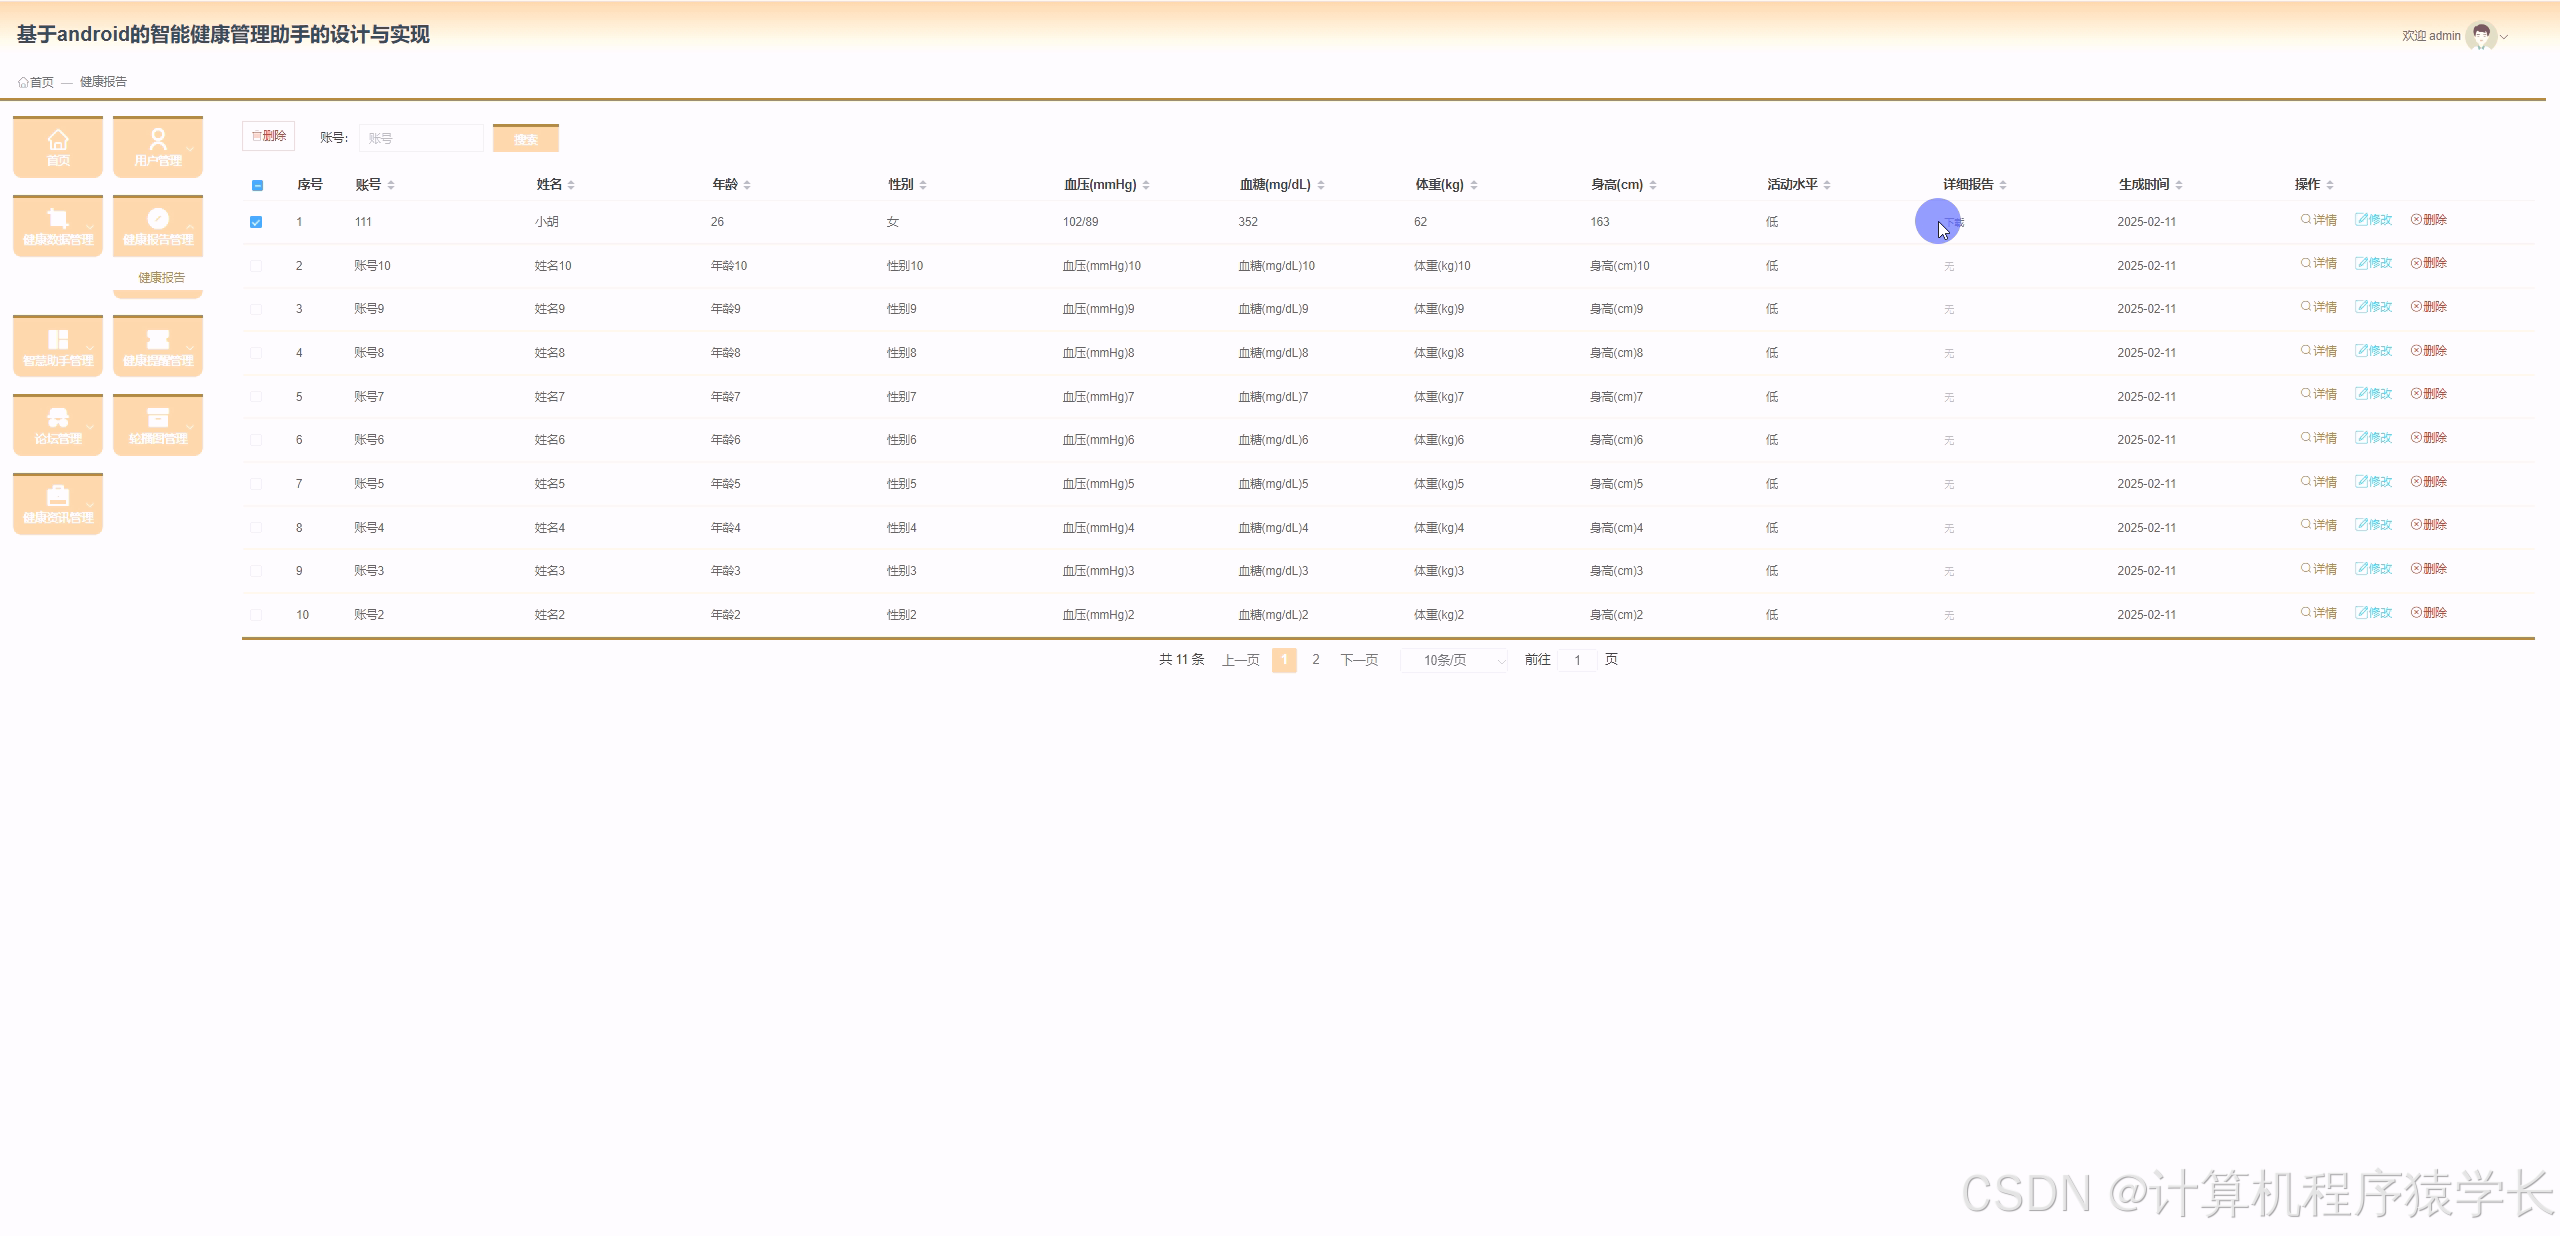Viewport: 2560px width, 1236px height.
Task: Uncheck the checkbox for row 1
Action: click(256, 222)
